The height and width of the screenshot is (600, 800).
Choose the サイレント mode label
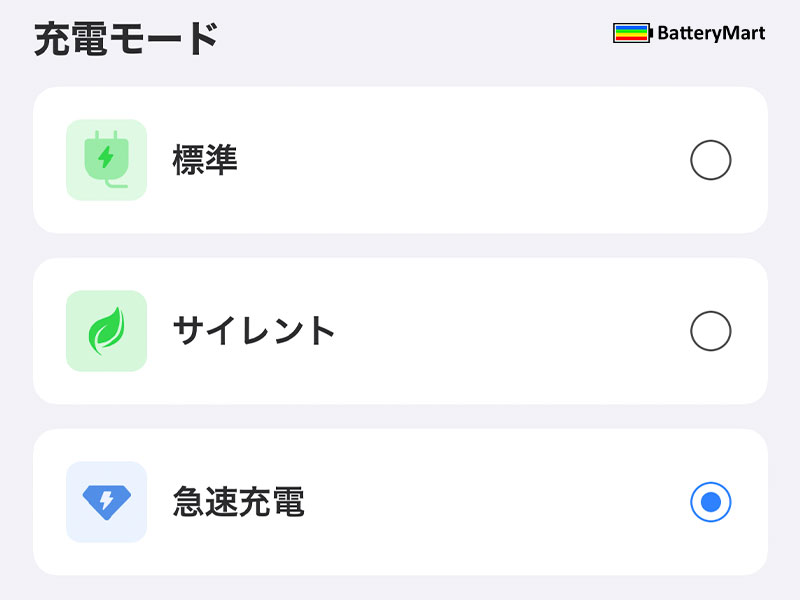click(254, 331)
